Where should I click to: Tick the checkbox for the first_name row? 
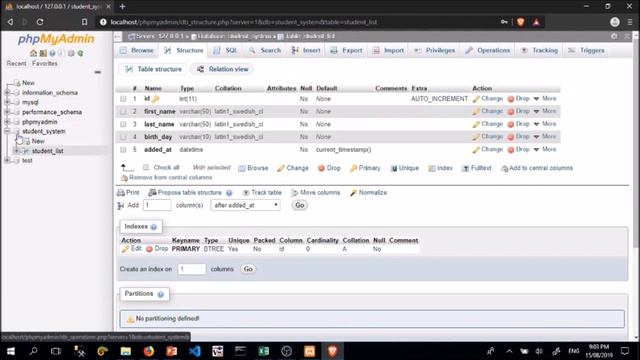123,111
